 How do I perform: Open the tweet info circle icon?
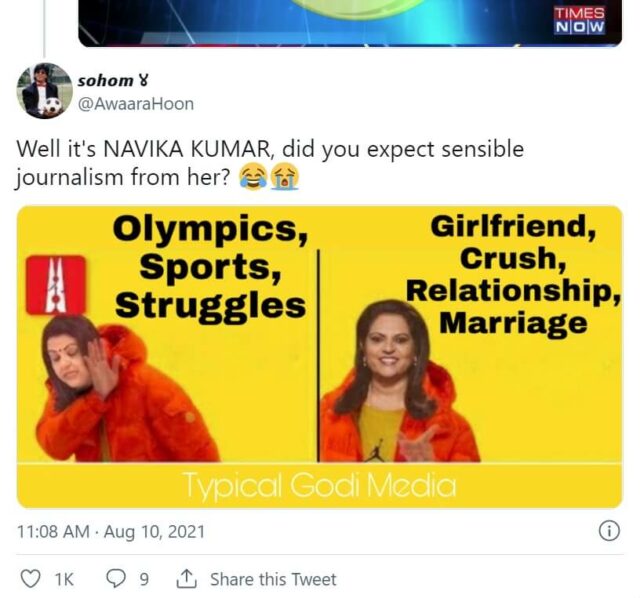(x=609, y=531)
